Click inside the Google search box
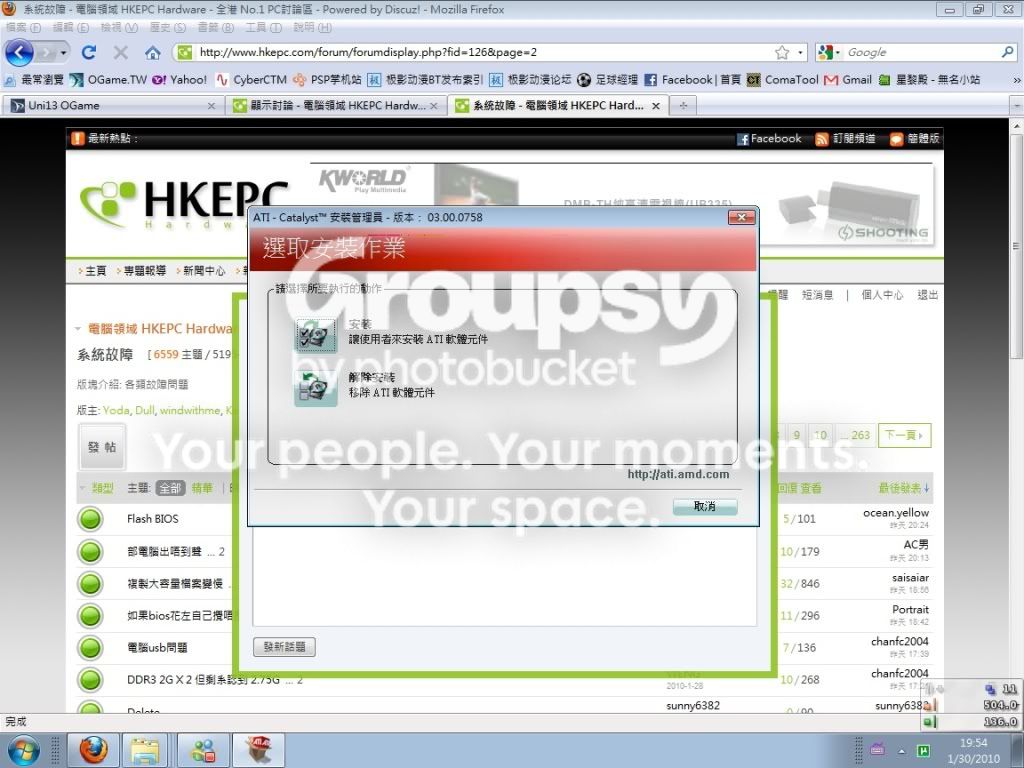The height and width of the screenshot is (768, 1024). click(x=921, y=52)
